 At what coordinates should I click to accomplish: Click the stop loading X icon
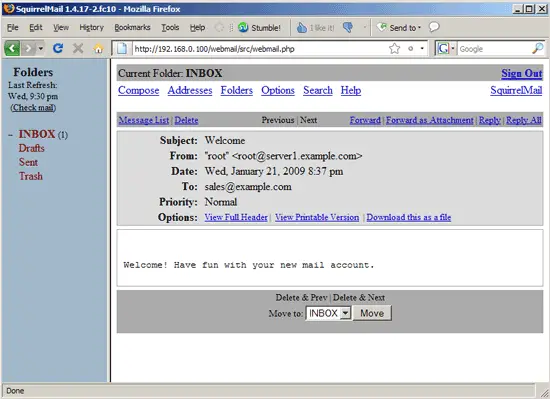pos(78,48)
